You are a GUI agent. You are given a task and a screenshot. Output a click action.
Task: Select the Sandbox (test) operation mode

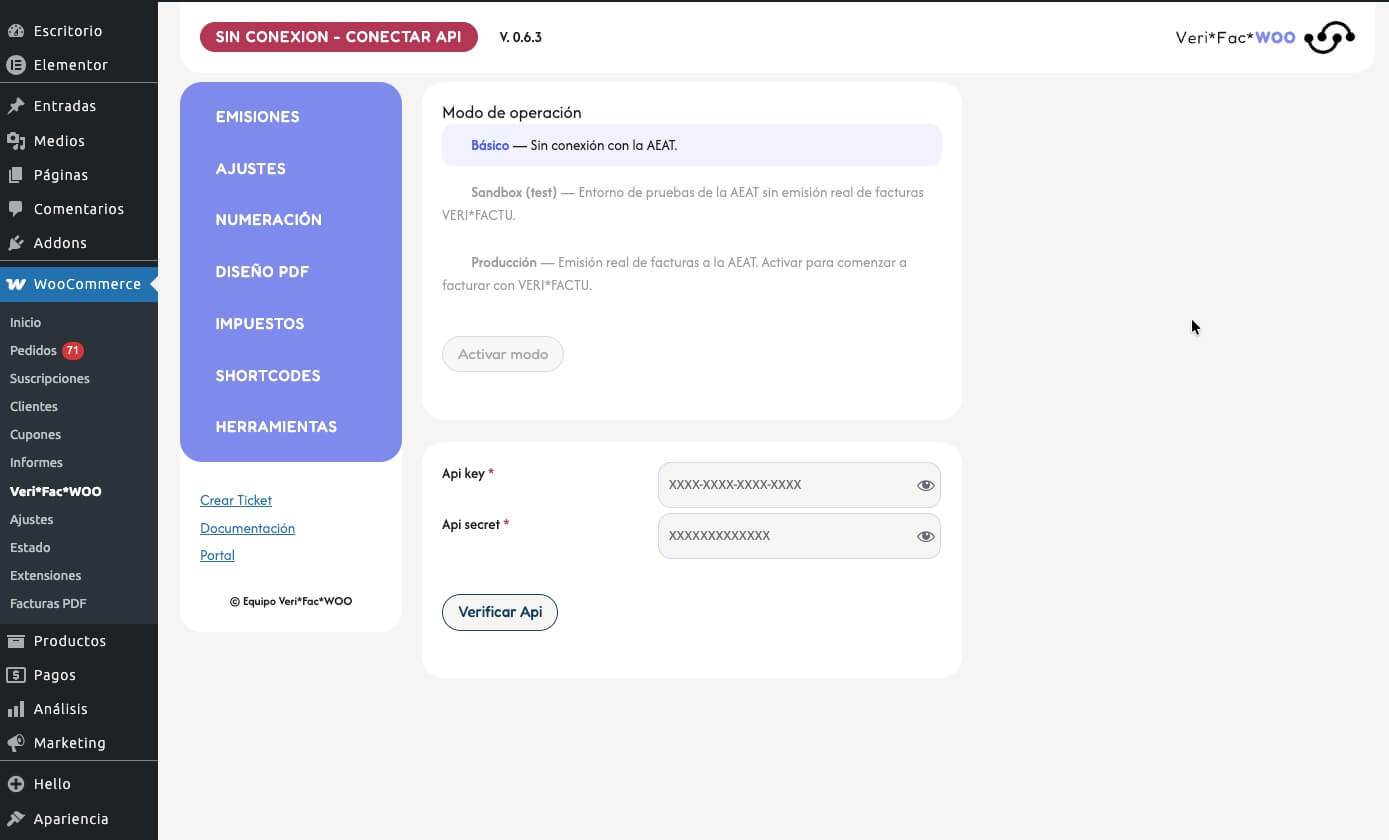(691, 204)
